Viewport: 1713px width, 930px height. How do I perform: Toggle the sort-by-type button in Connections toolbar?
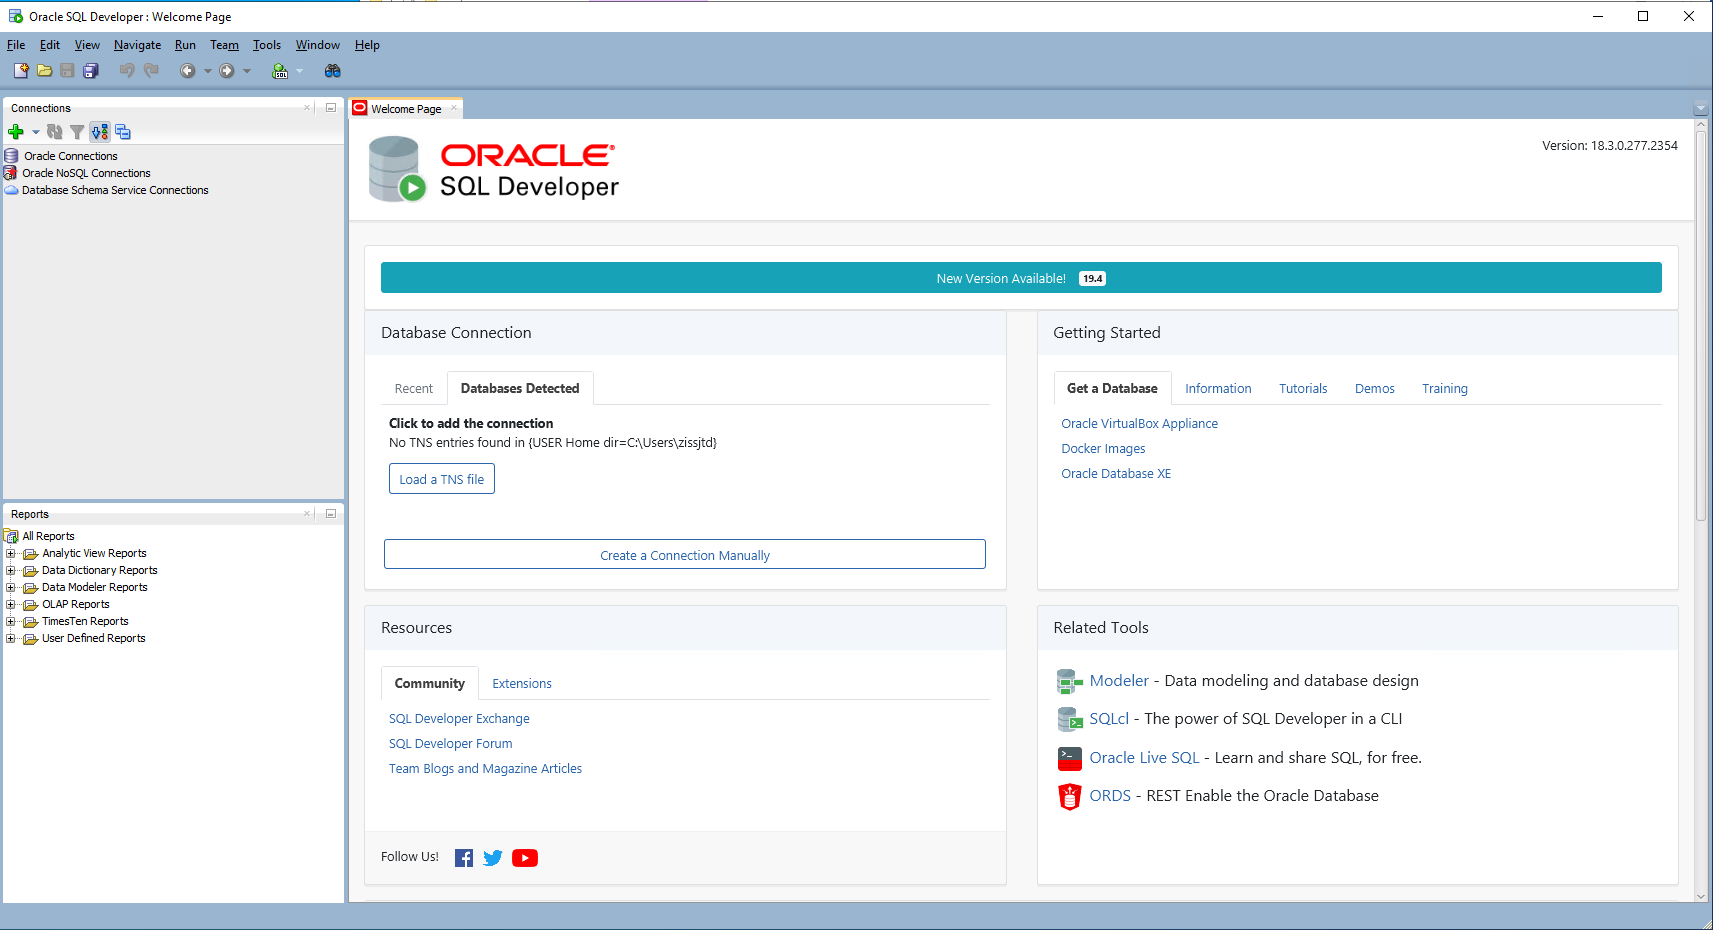coord(99,132)
